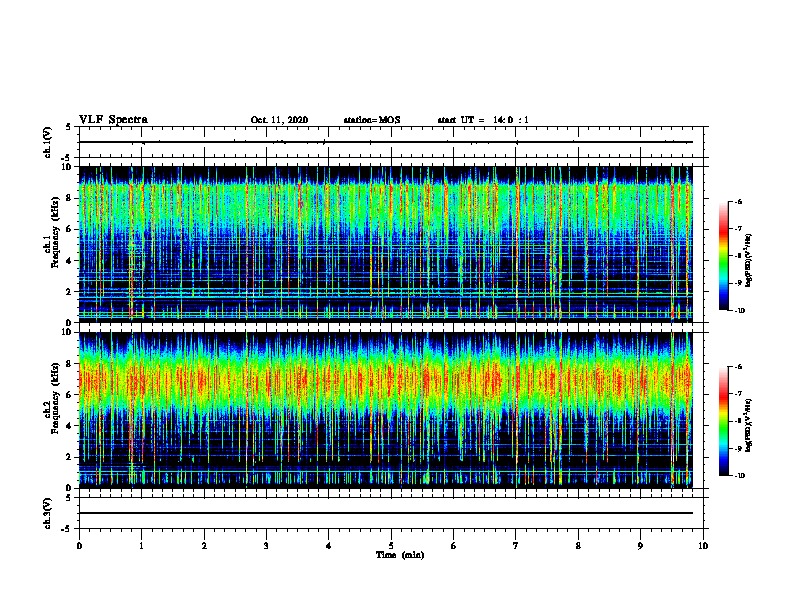Screen dimensions: 792x612
Task: Click the '-10' tick on ch.1 colorbar
Action: pyautogui.click(x=739, y=311)
